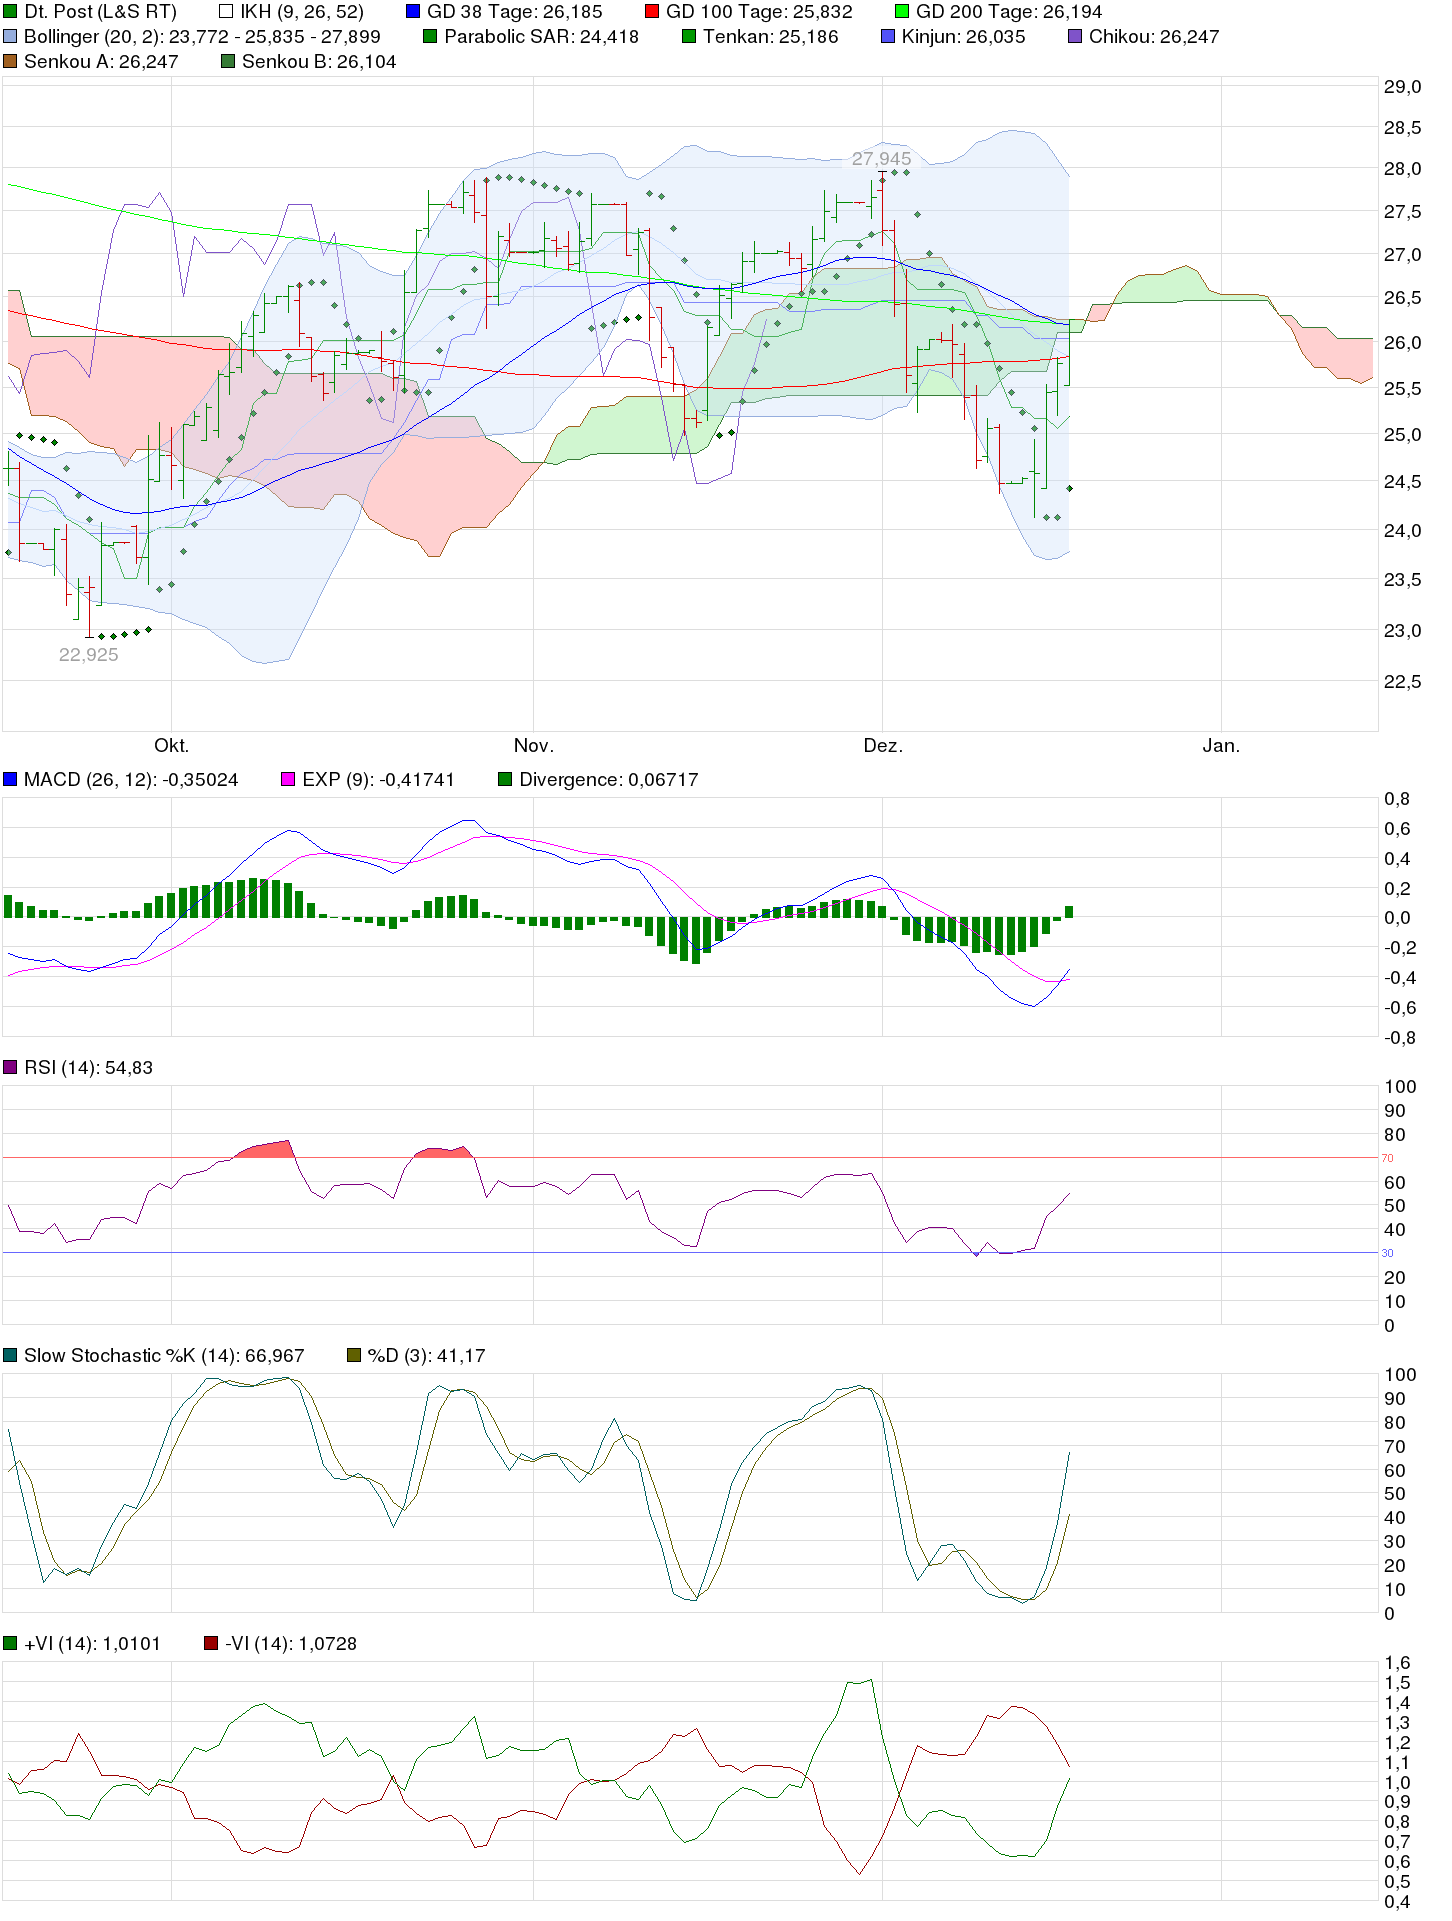Select 'GD 200 Tage: 26,194' text
The image size is (1452, 1921).
tap(1009, 12)
